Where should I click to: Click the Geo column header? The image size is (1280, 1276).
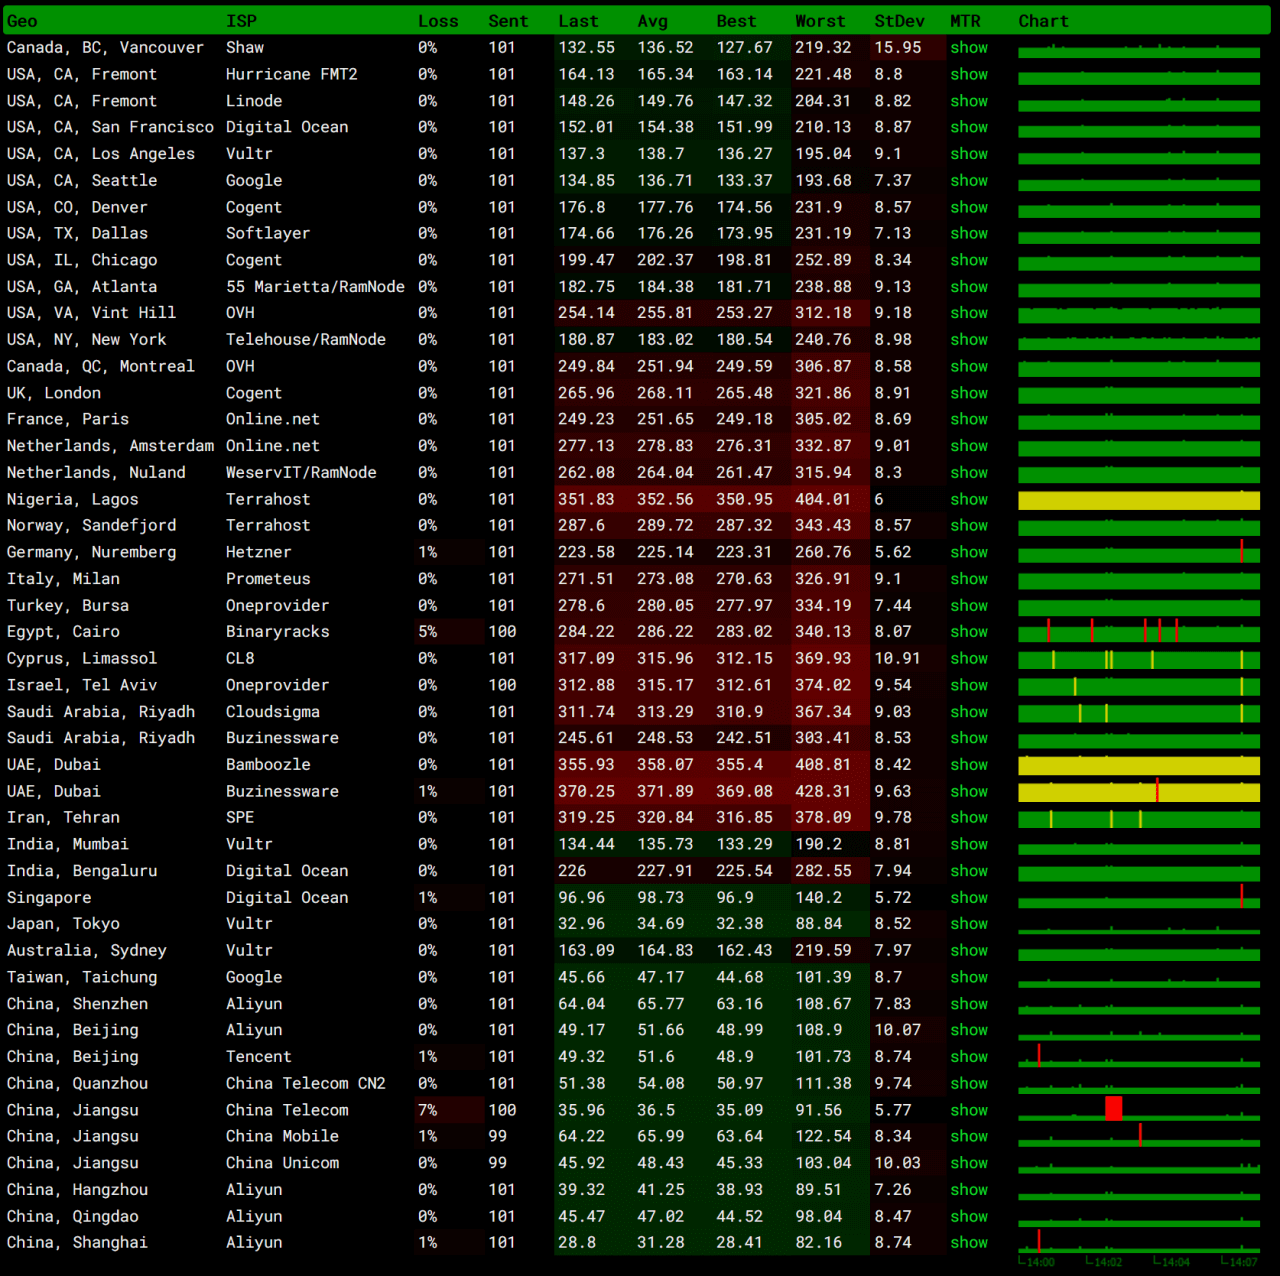click(22, 21)
